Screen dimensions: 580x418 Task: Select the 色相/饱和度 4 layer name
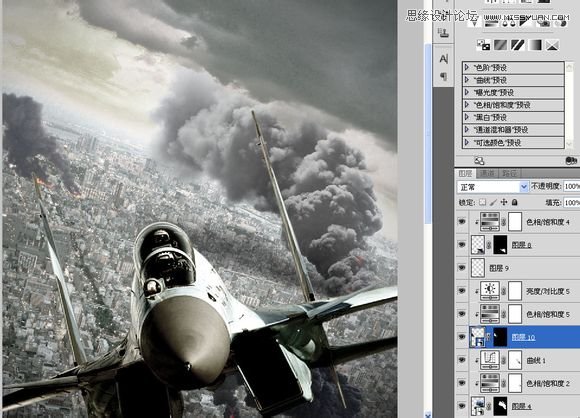[548, 222]
